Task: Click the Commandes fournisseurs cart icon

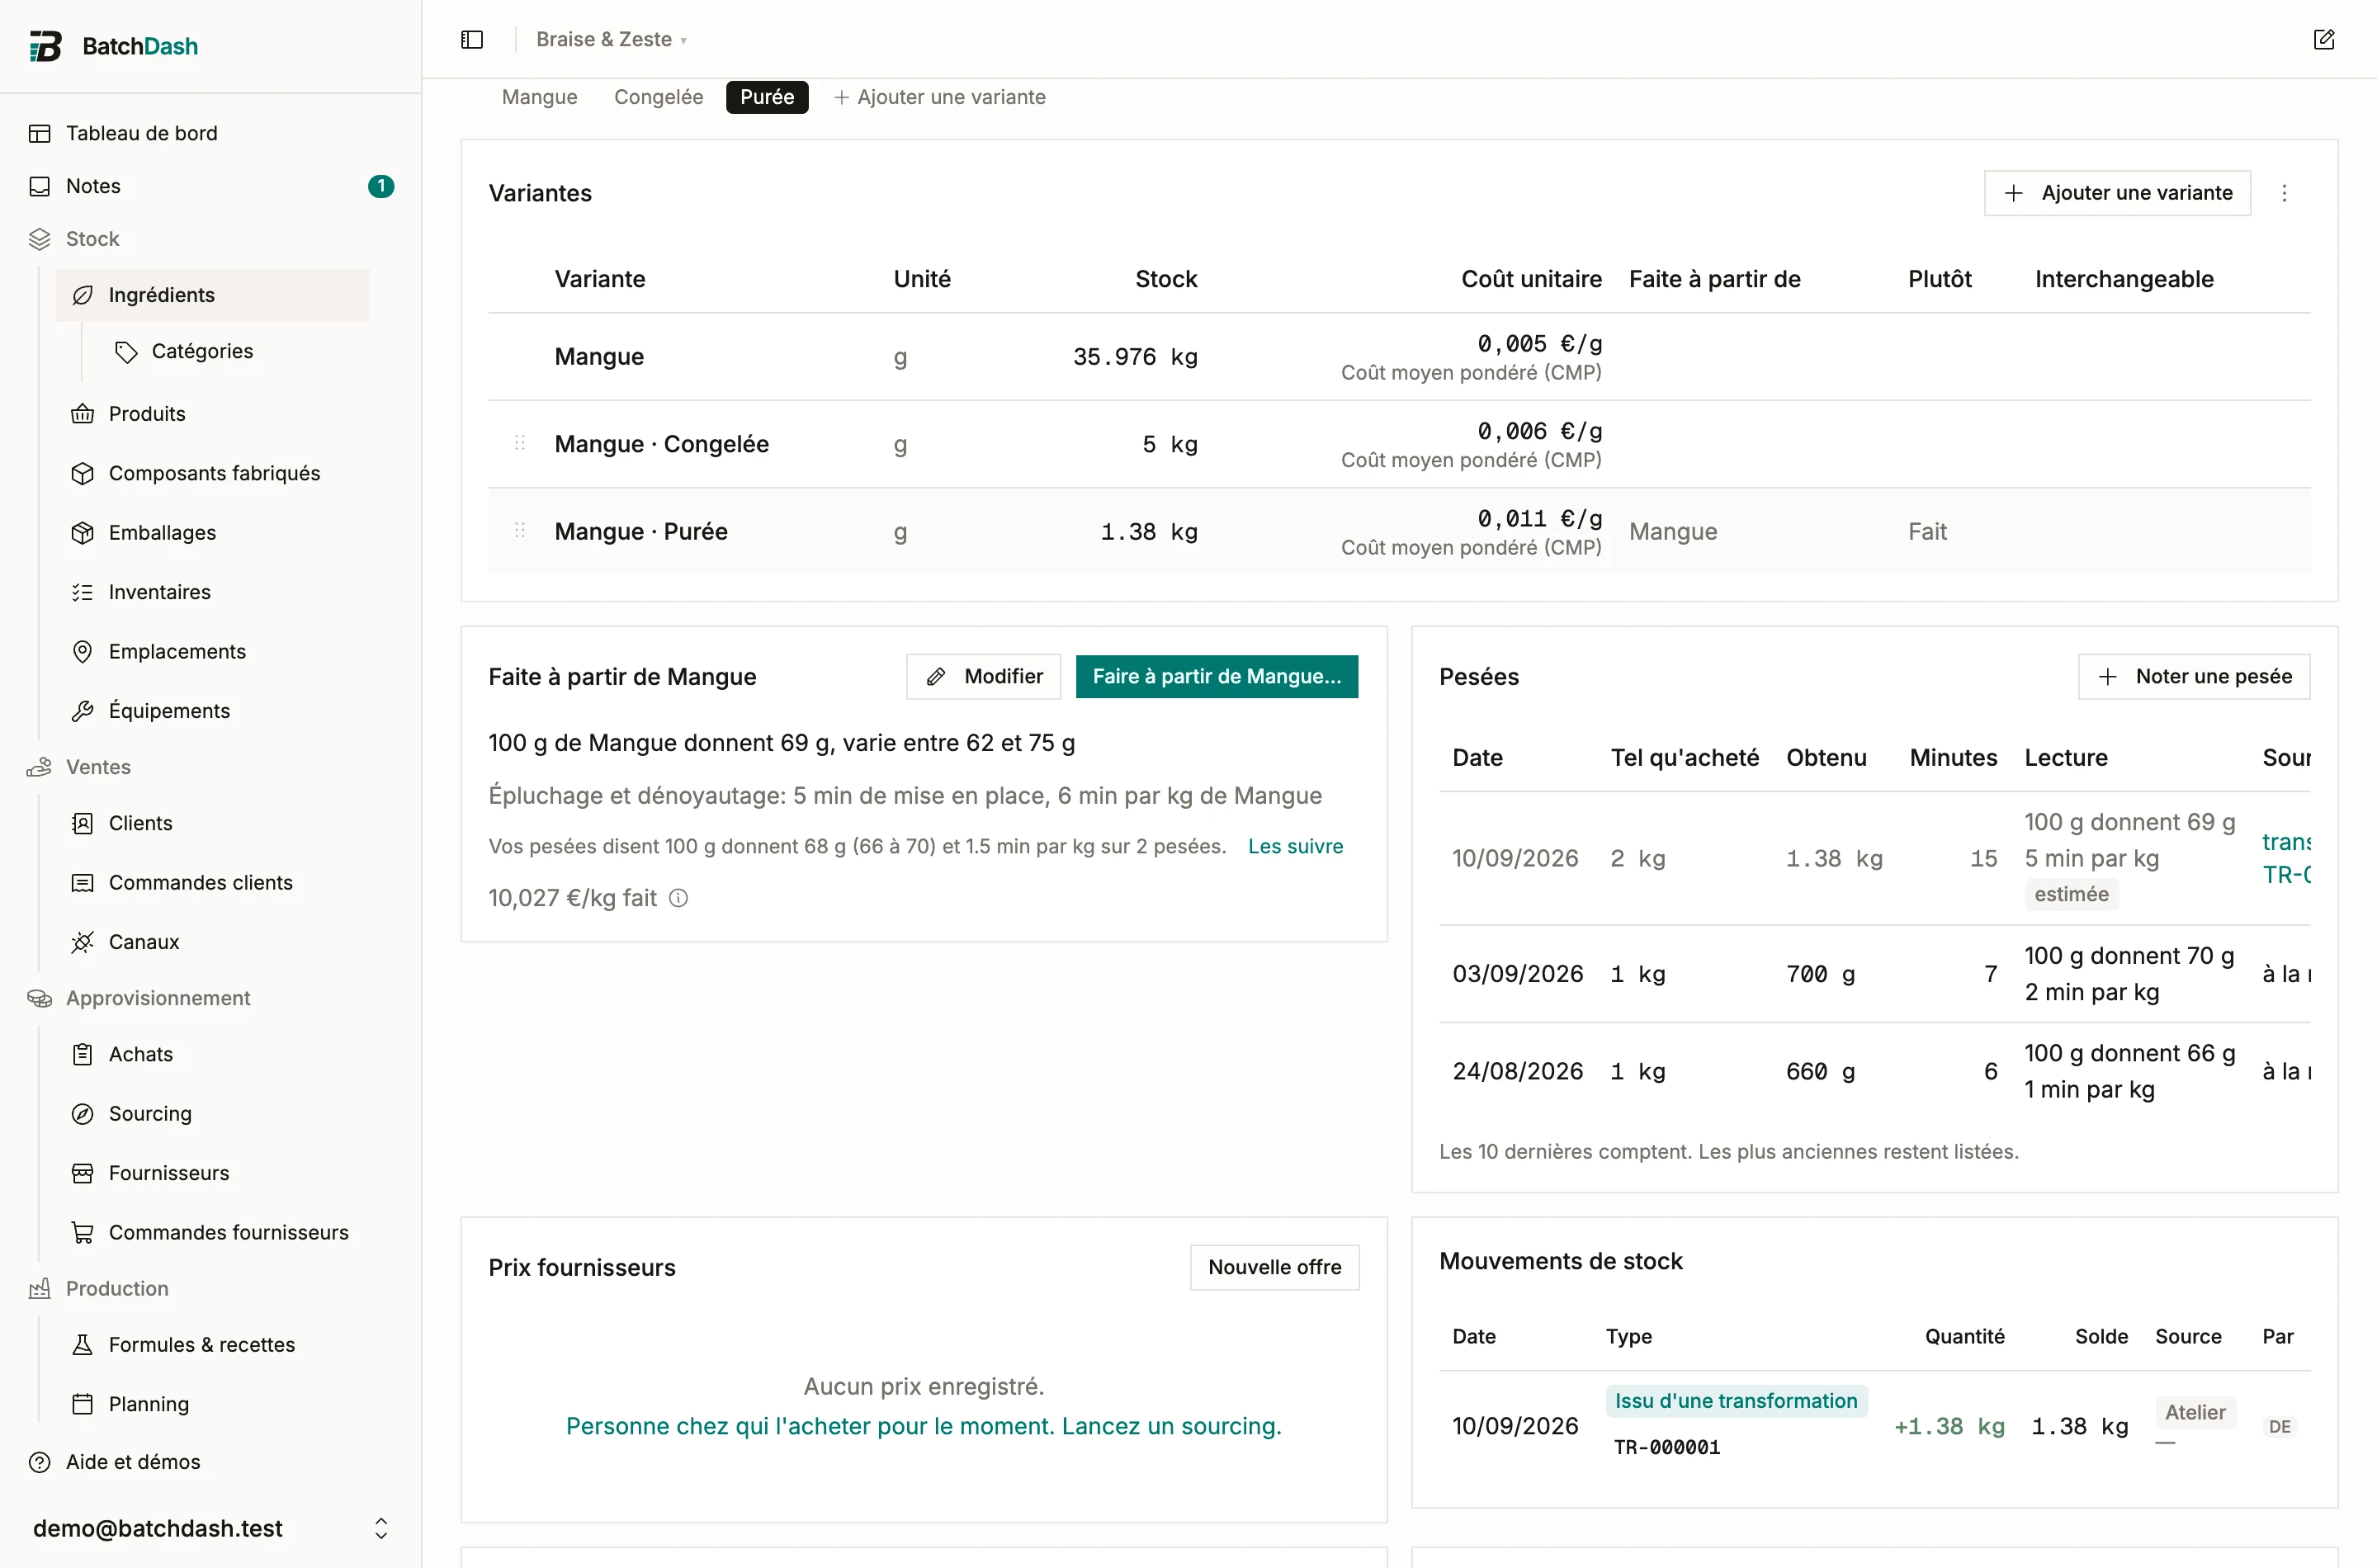Action: pyautogui.click(x=83, y=1232)
